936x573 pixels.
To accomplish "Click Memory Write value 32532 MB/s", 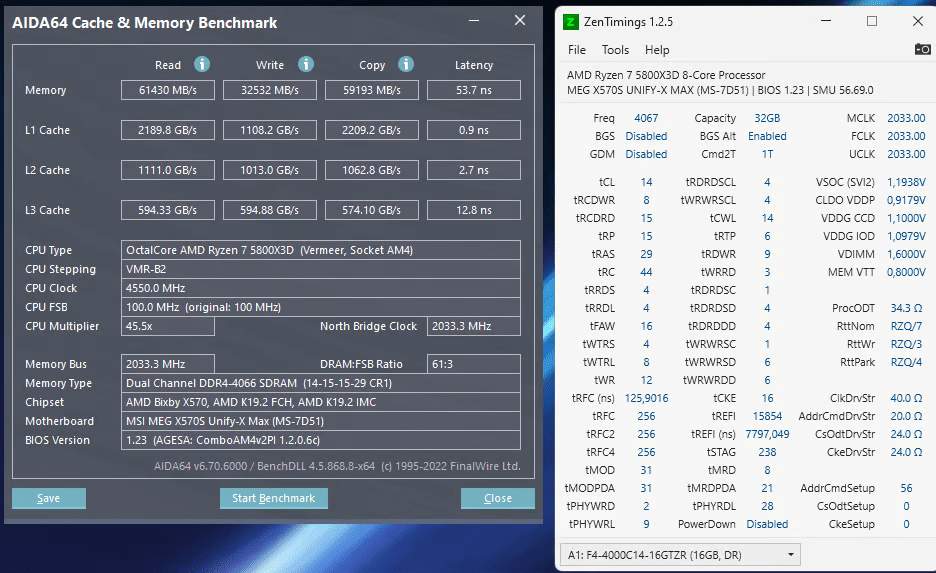I will pos(270,90).
